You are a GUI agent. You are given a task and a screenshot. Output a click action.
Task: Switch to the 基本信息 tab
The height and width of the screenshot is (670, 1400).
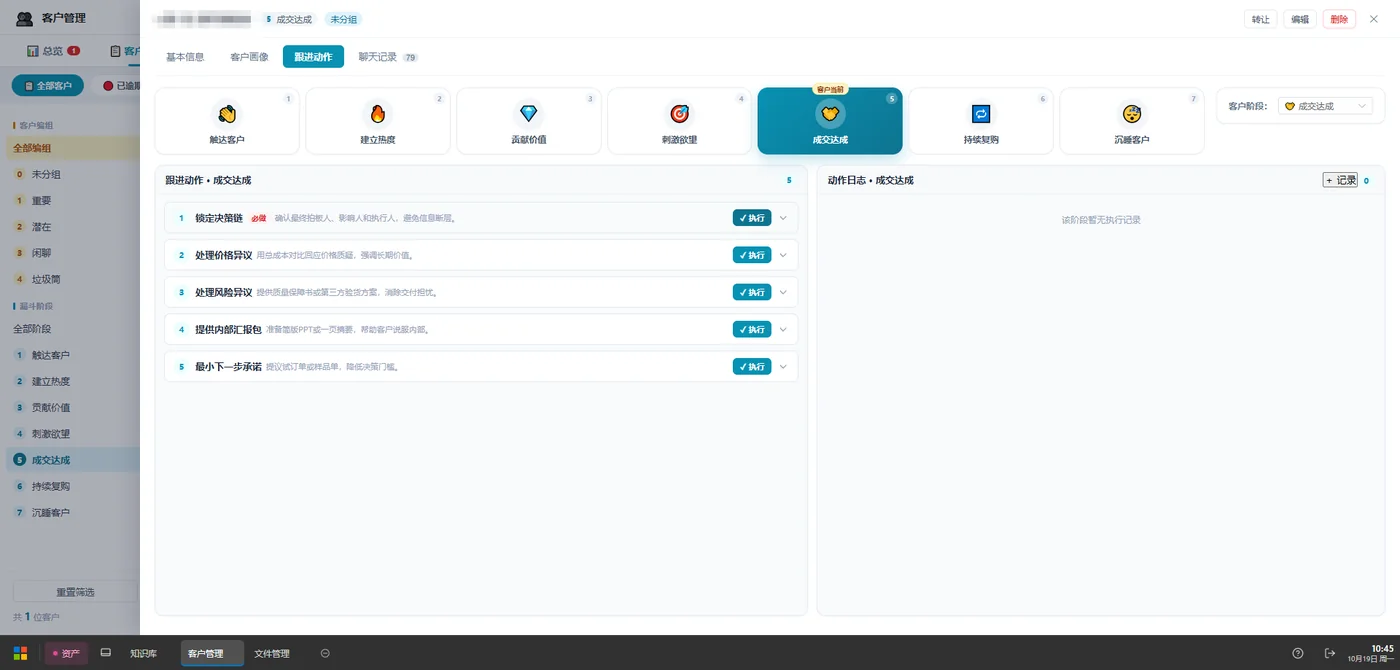coord(185,57)
